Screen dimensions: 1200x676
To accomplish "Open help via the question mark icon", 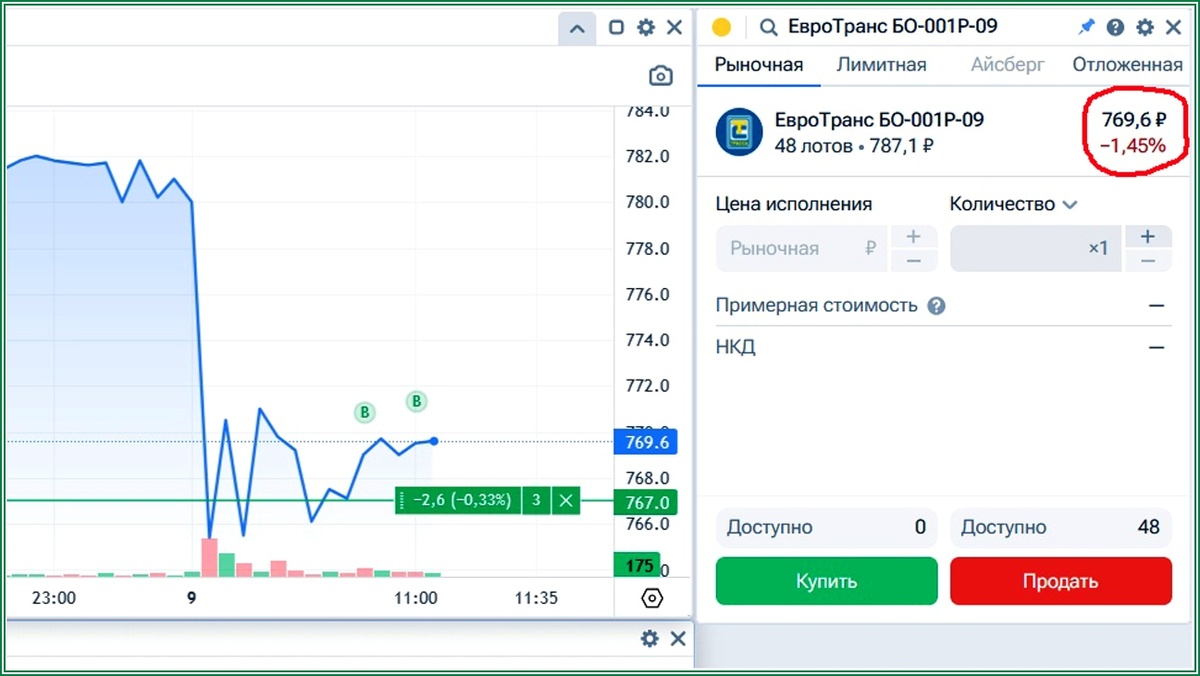I will [1115, 26].
